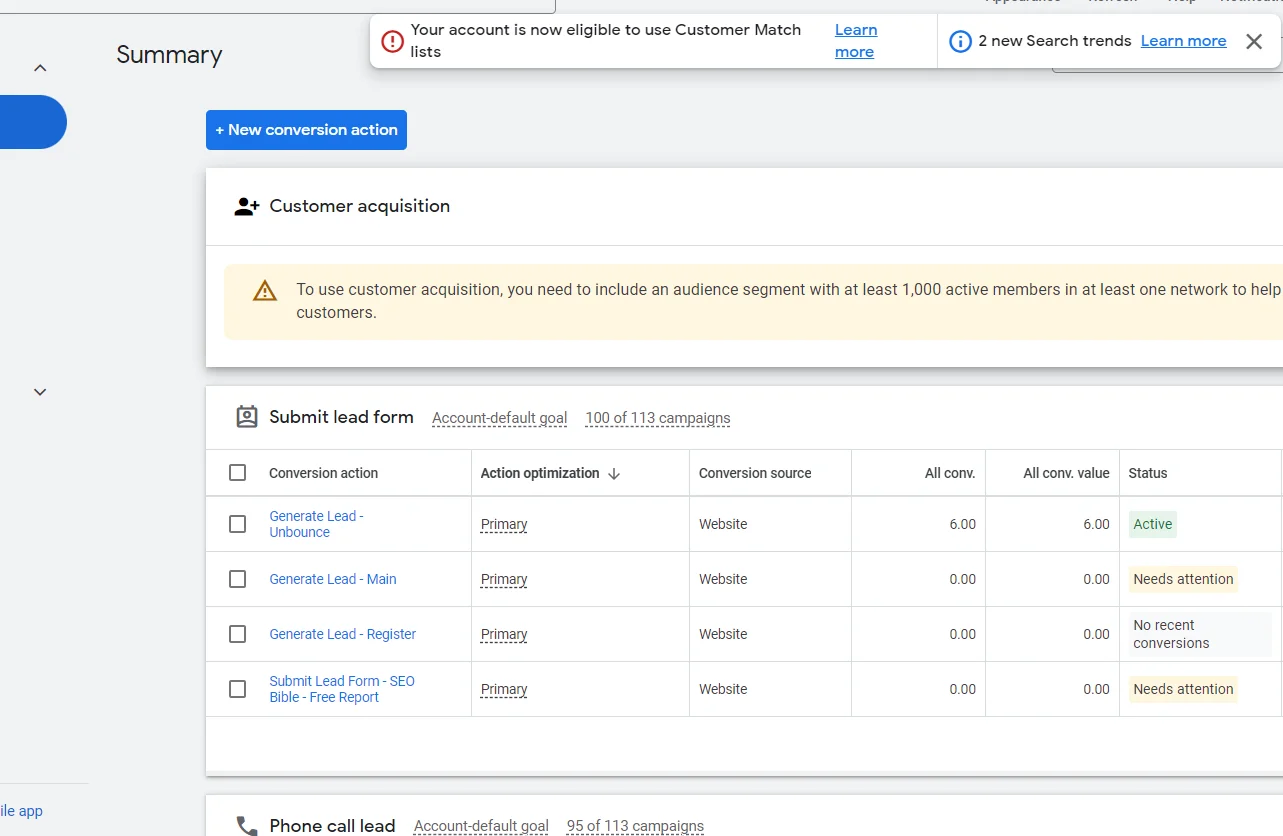Collapse the sidebar section with up chevron
Screen dimensions: 1283x836
click(x=40, y=68)
